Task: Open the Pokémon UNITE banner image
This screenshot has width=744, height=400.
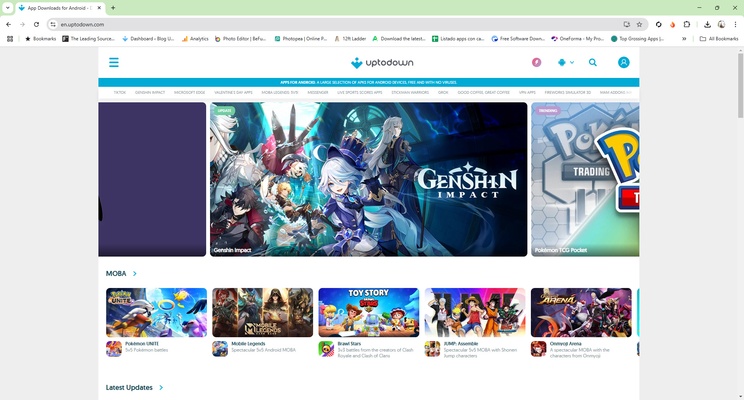Action: coord(157,313)
